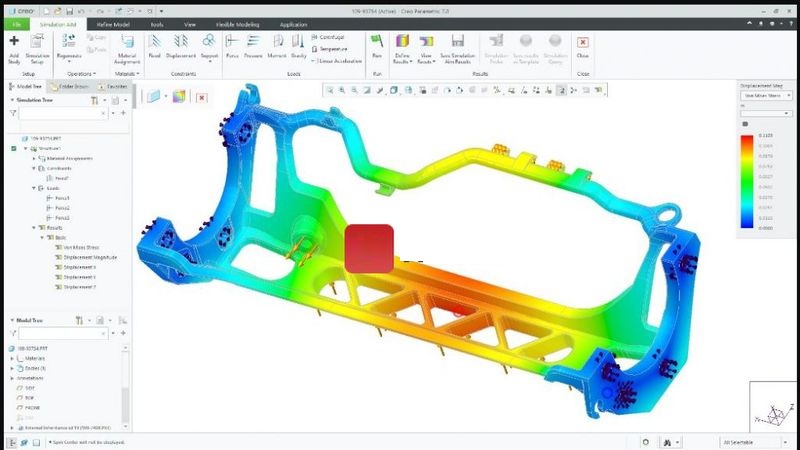Collapse the Loads tree node
This screenshot has width=800, height=450.
[x=34, y=188]
